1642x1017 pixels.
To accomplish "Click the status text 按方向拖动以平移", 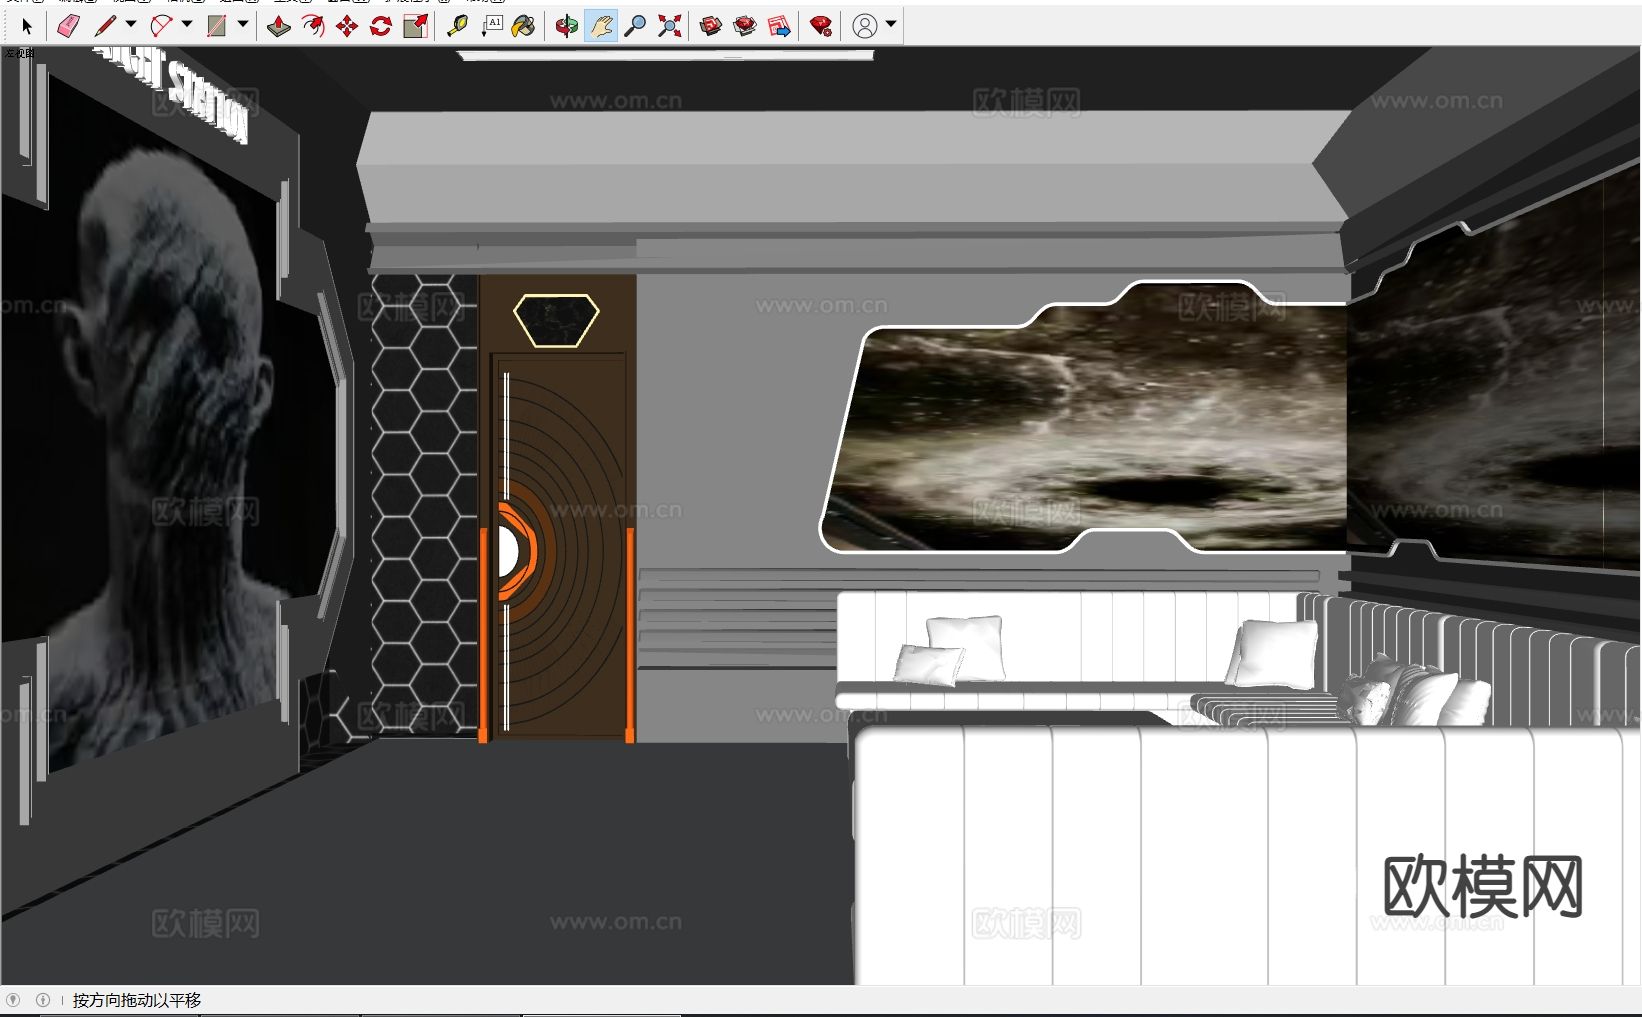I will coord(137,1000).
